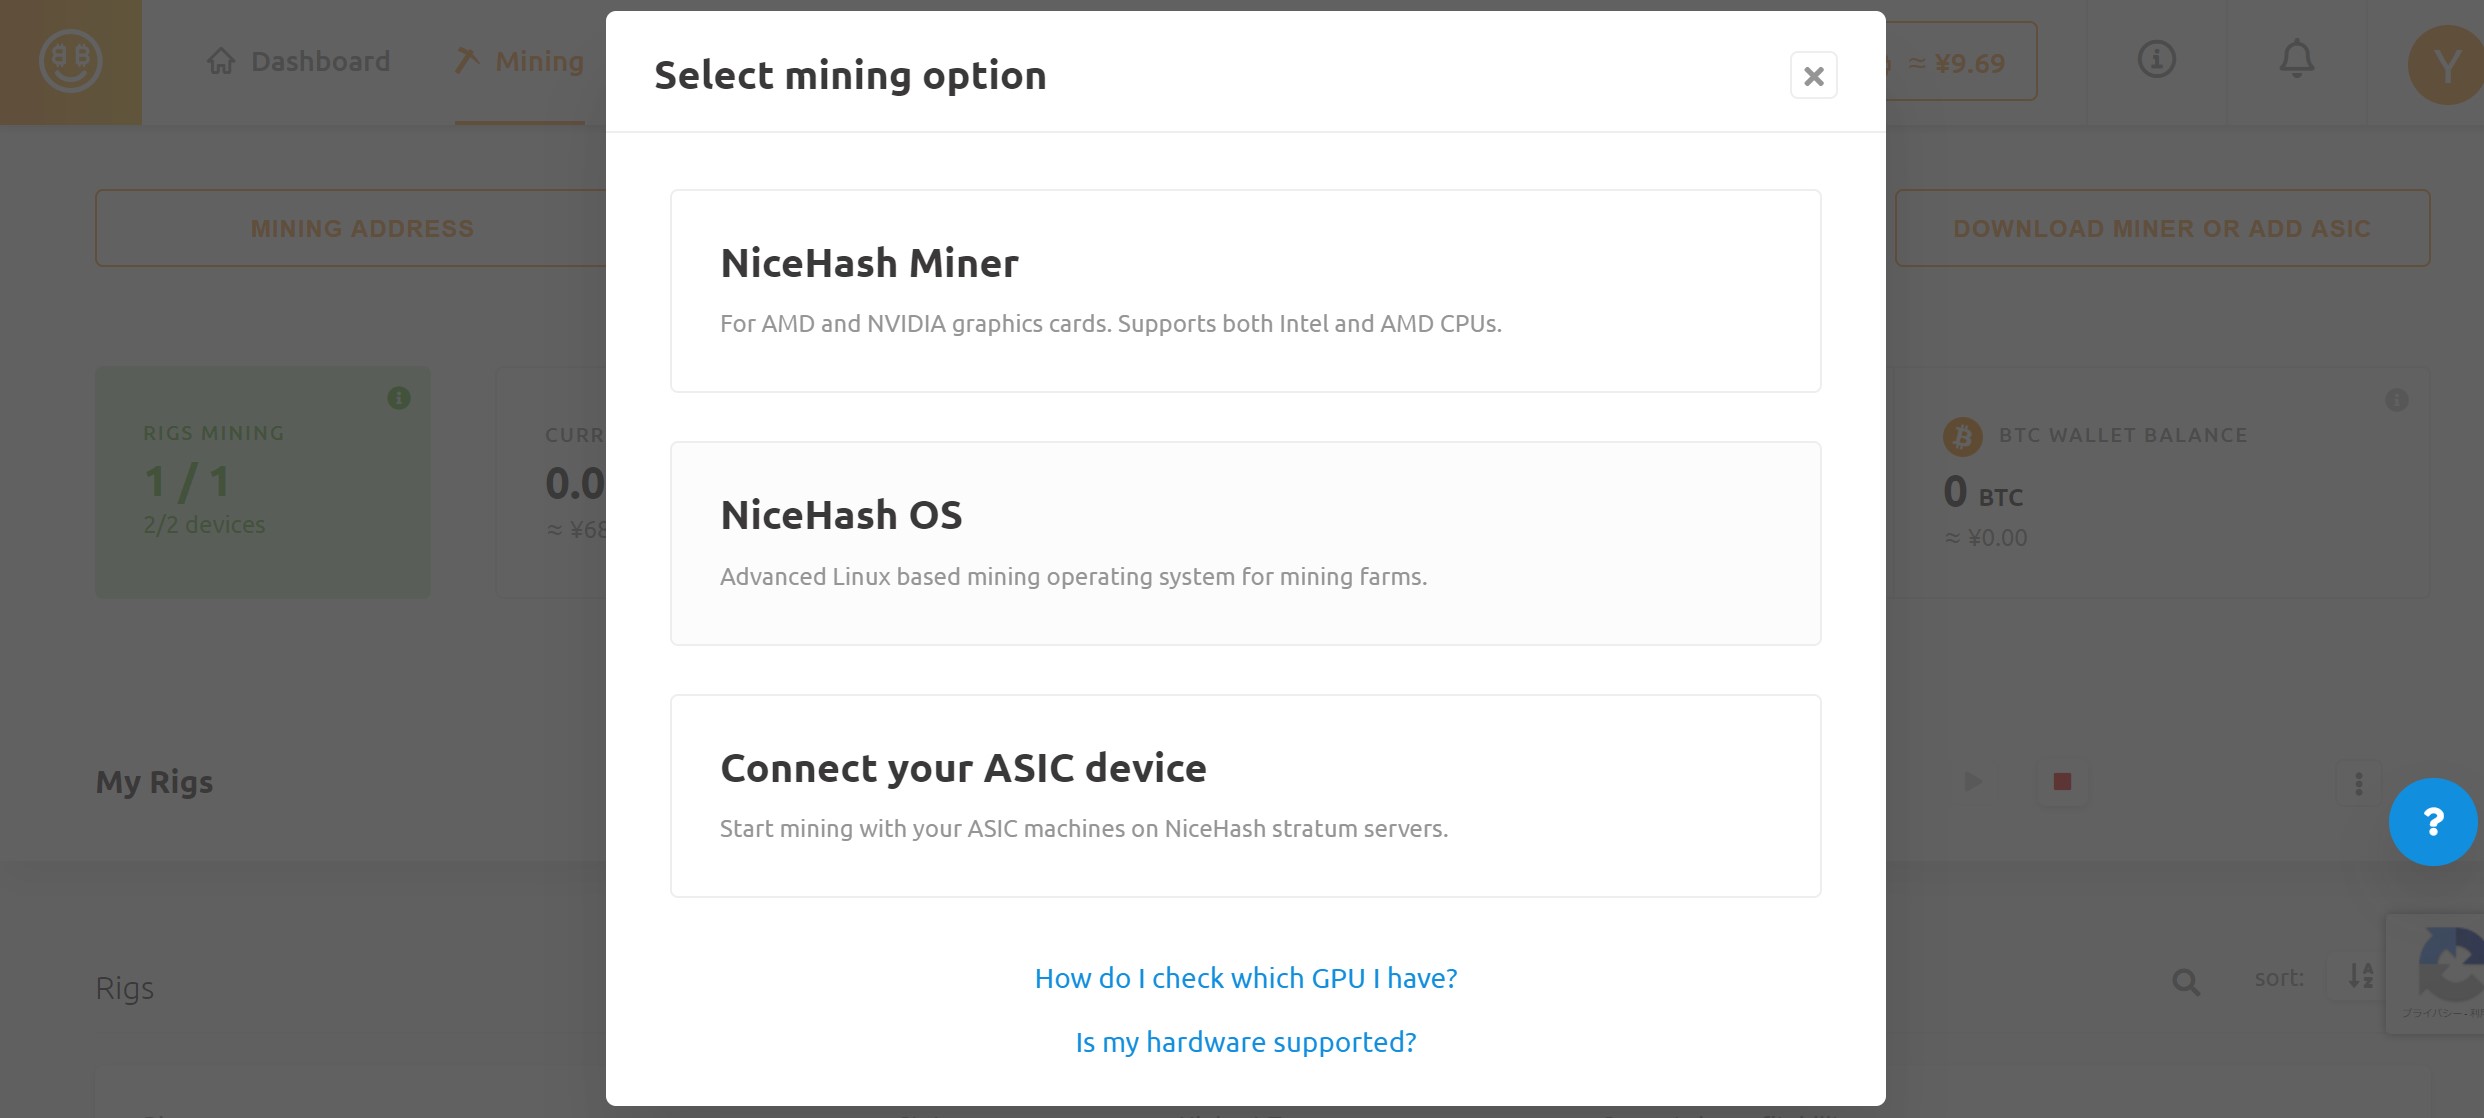Open 'Is my hardware supported?' link
This screenshot has width=2484, height=1118.
(x=1244, y=1041)
